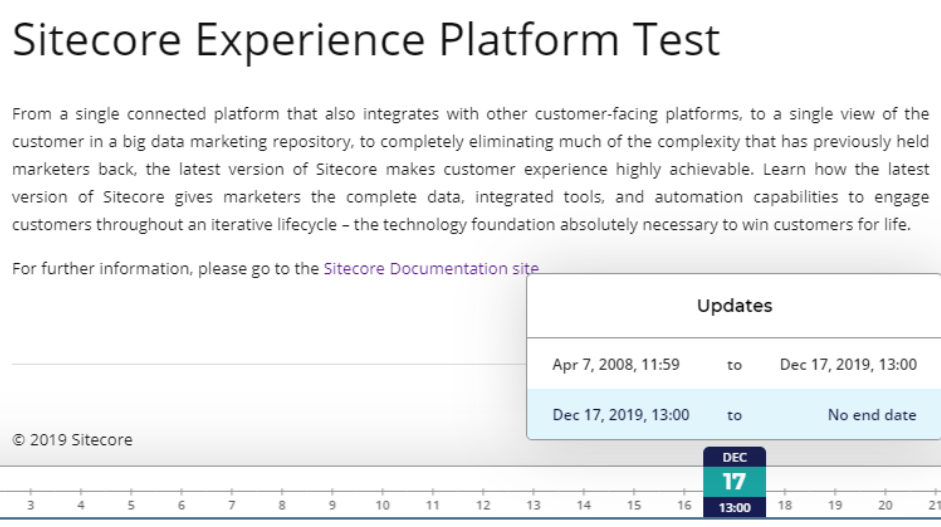941x527 pixels.
Task: Click day 7 on the timeline
Action: tap(231, 505)
